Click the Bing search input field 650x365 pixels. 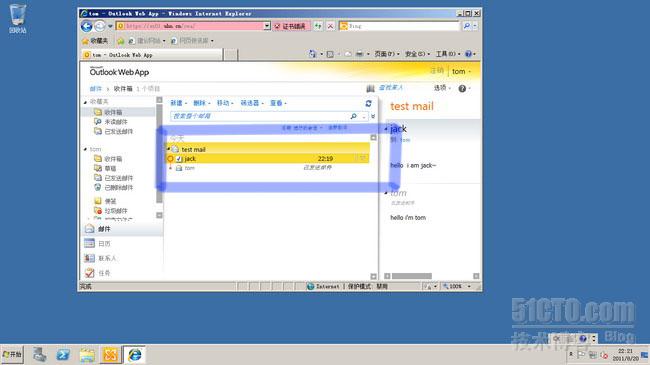[404, 26]
